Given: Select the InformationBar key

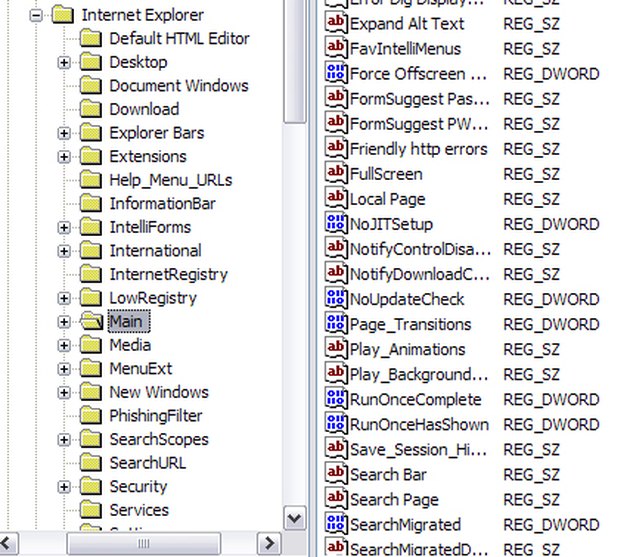Looking at the screenshot, I should pos(162,203).
